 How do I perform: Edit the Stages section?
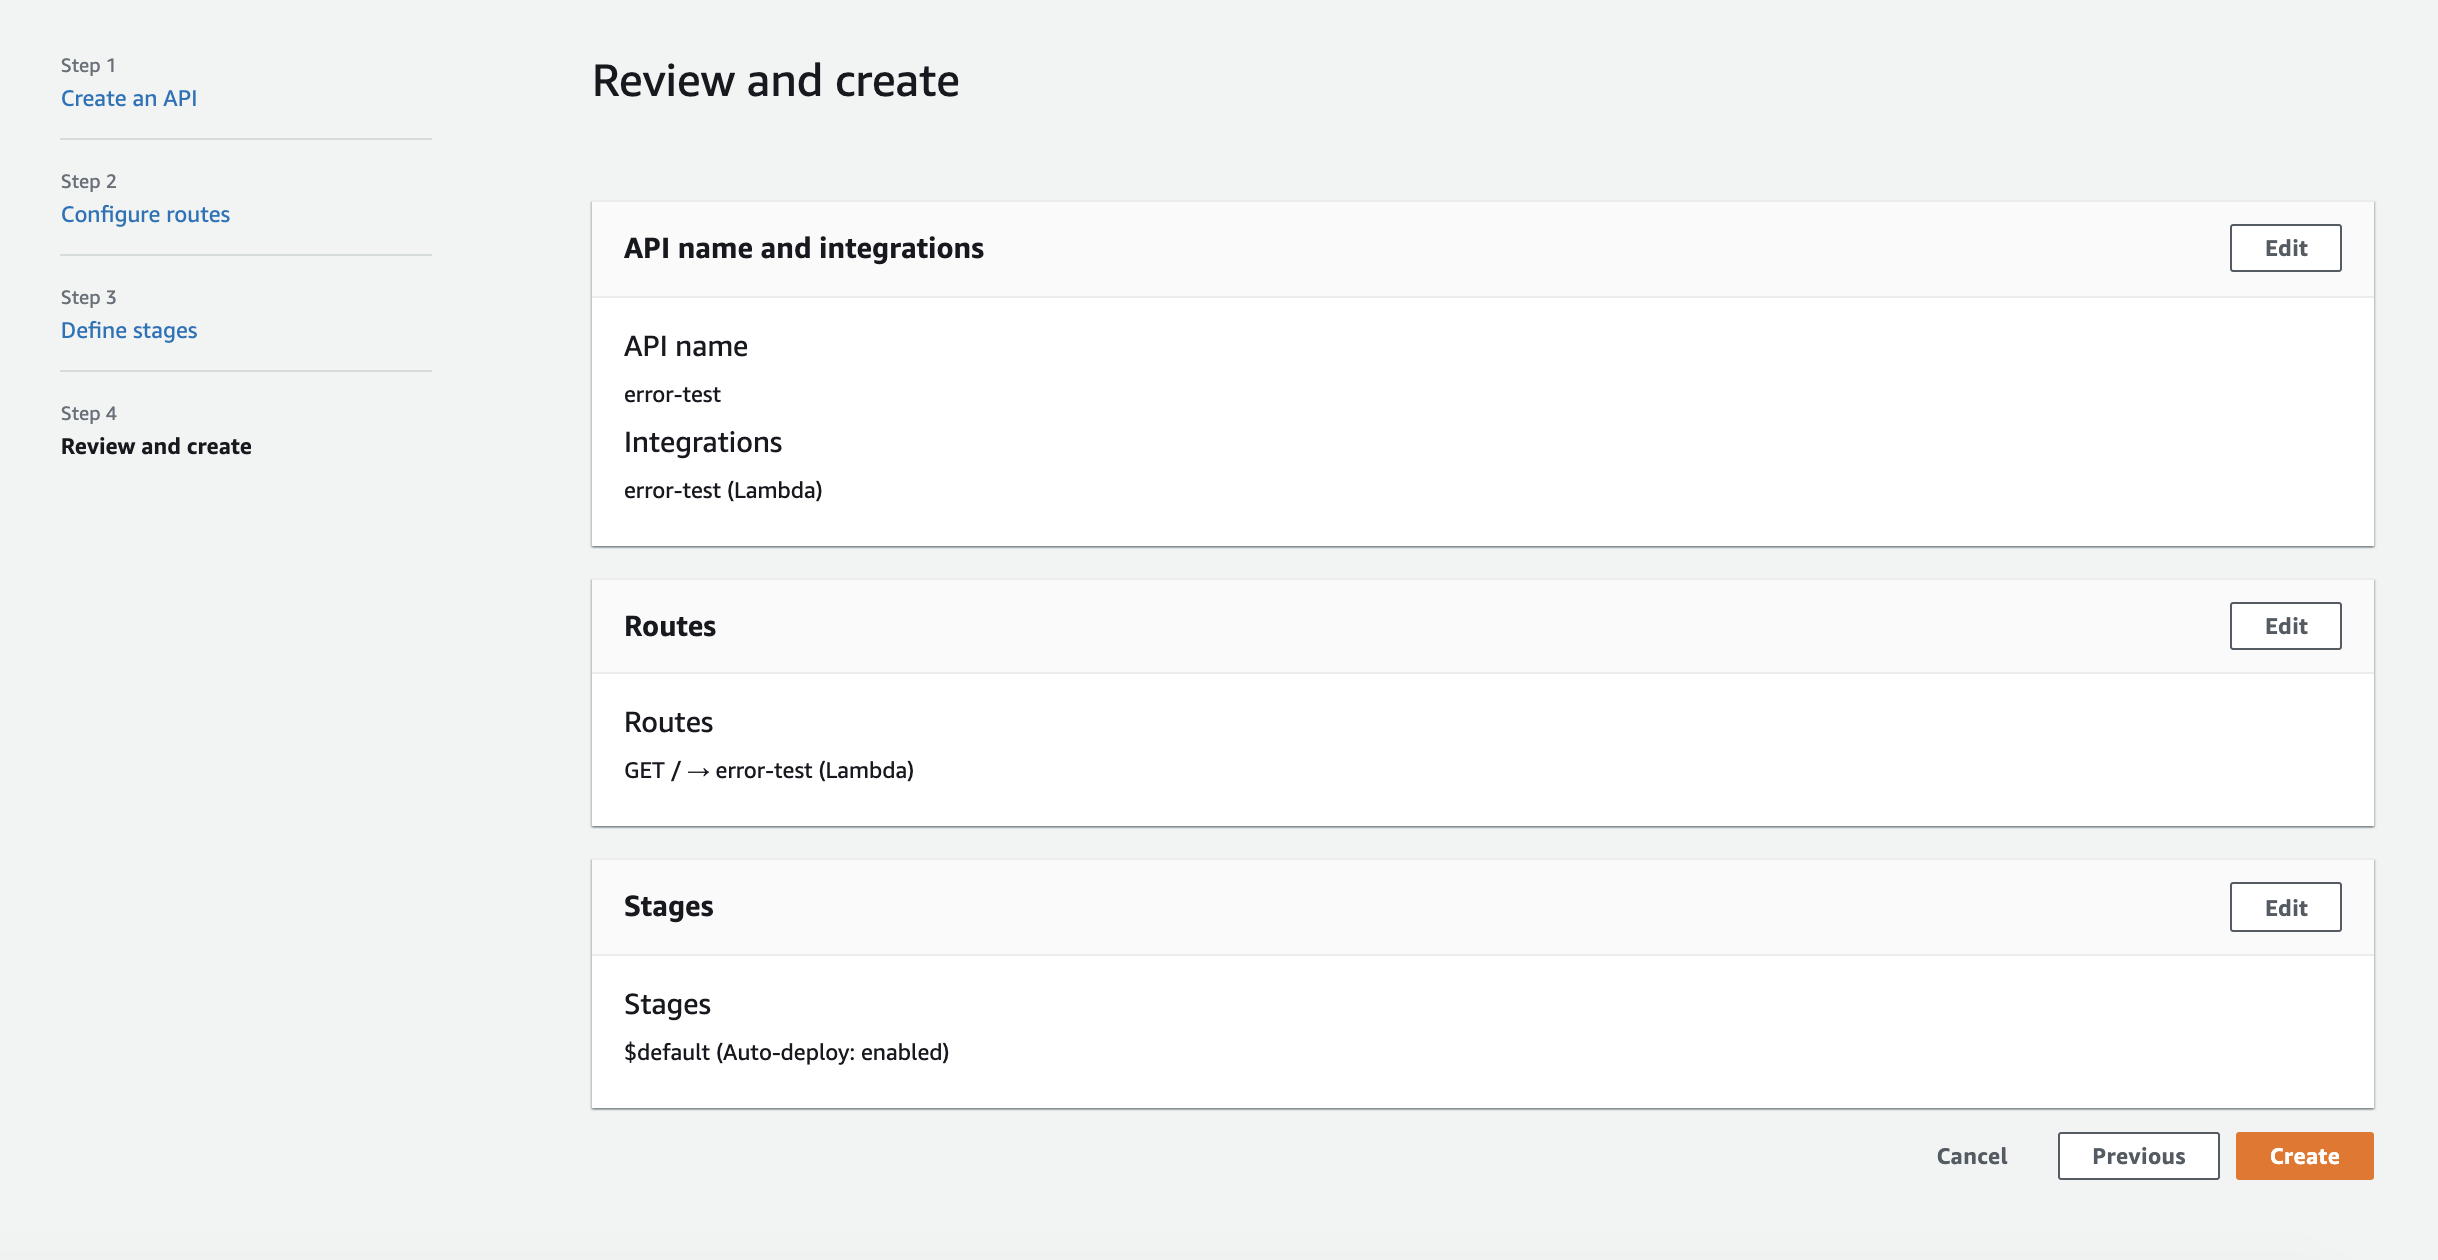tap(2285, 907)
